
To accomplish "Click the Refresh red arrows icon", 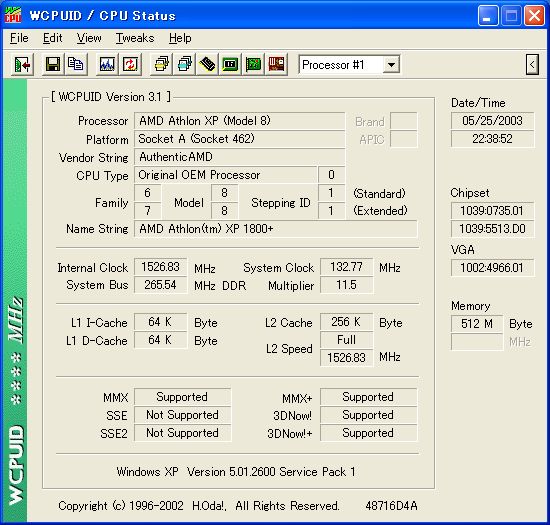I will point(130,65).
